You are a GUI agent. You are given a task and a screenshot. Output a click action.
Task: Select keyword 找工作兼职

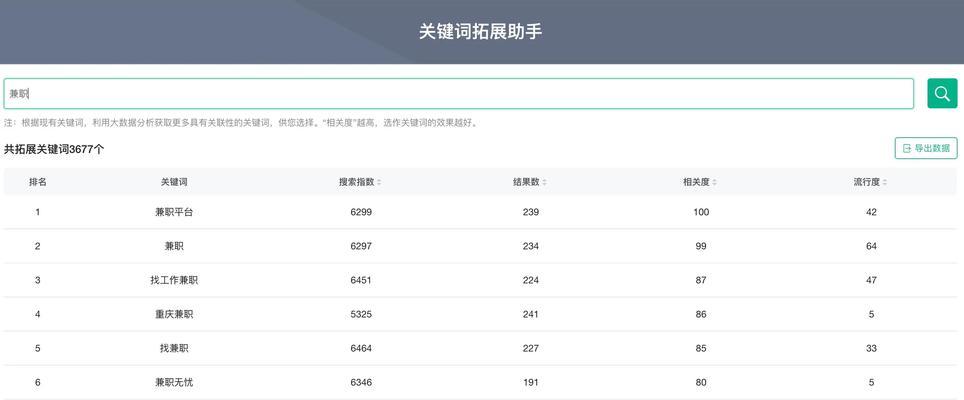pos(174,280)
